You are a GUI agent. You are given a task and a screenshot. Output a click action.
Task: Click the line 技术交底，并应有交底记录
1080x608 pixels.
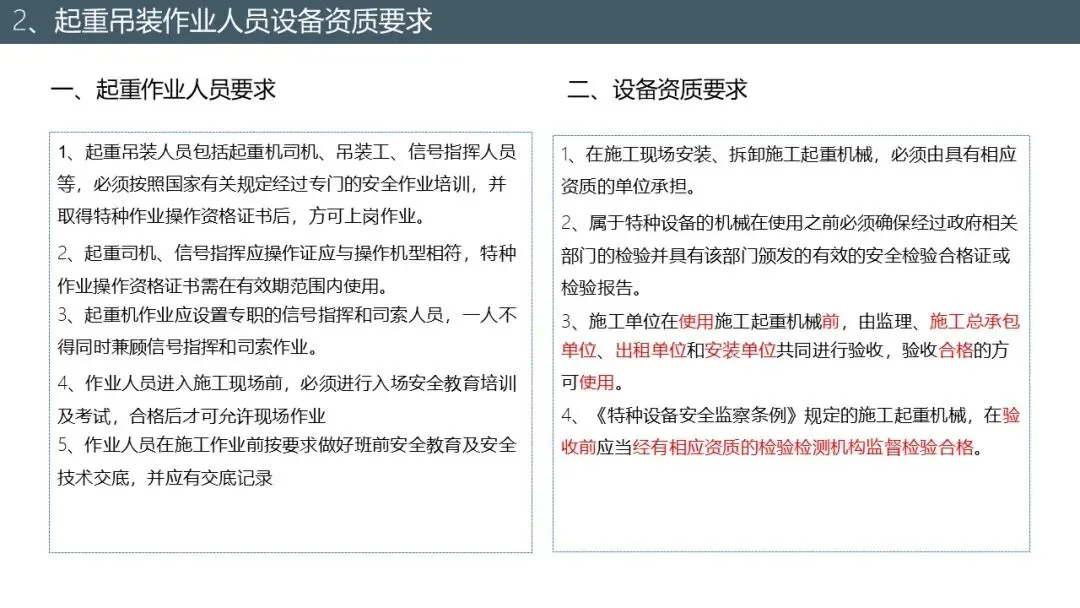[165, 477]
